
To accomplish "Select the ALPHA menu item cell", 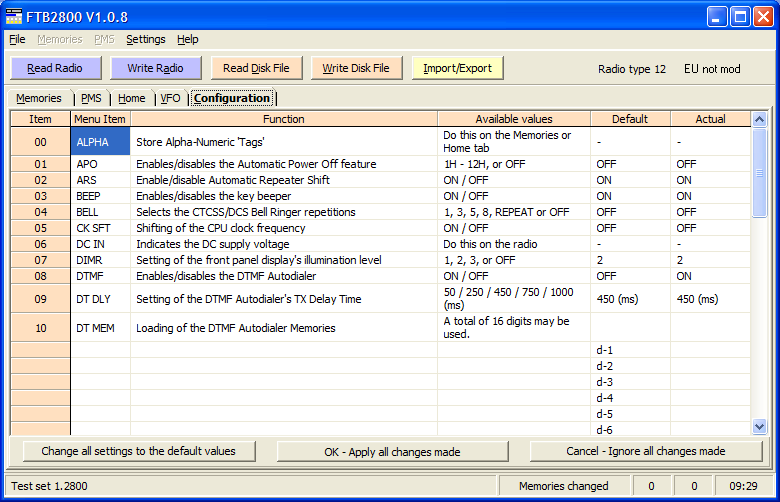I will click(x=100, y=142).
